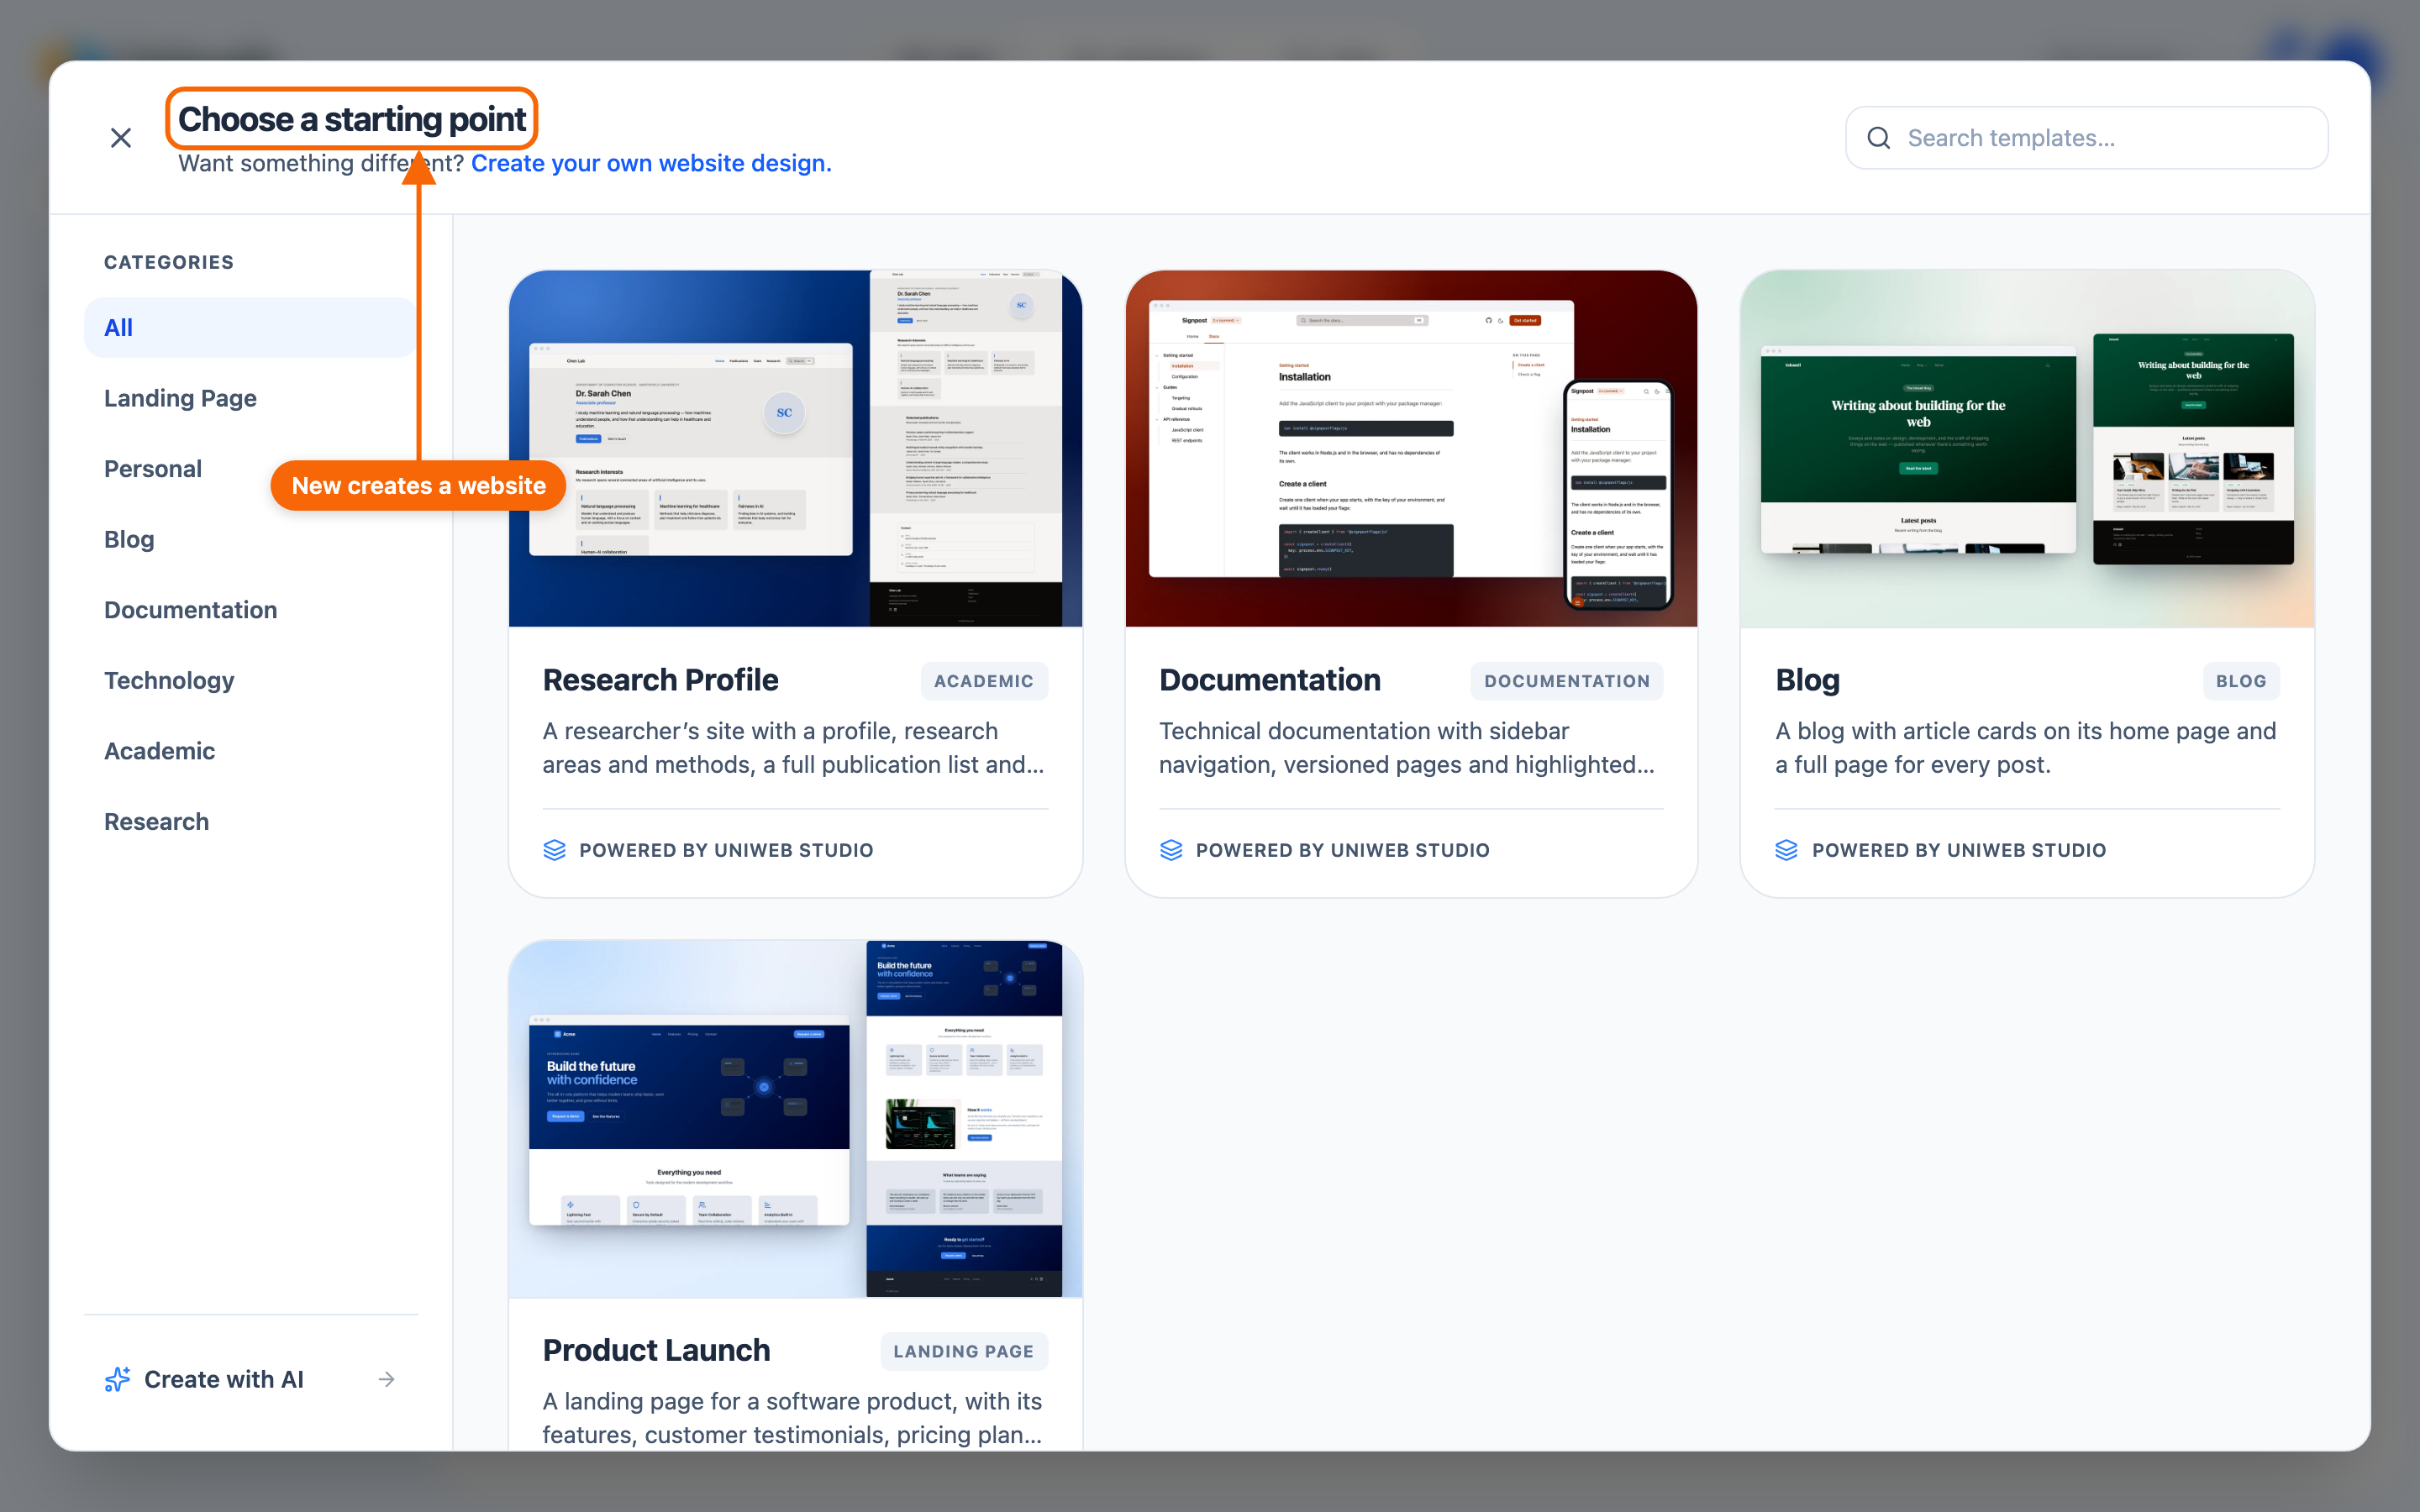Open the Research Profile template preview
Image resolution: width=2420 pixels, height=1512 pixels.
tap(795, 448)
